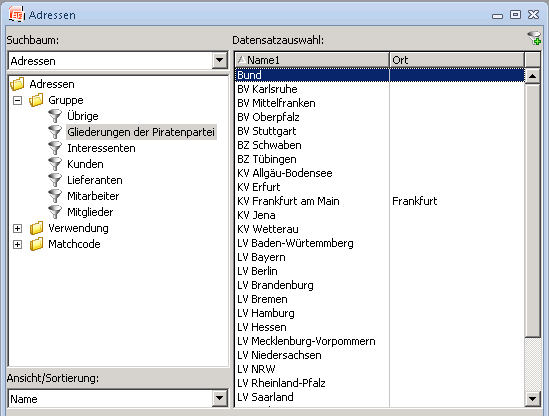Expand the Verwendung folder node
Image resolution: width=549 pixels, height=416 pixels.
click(x=18, y=229)
